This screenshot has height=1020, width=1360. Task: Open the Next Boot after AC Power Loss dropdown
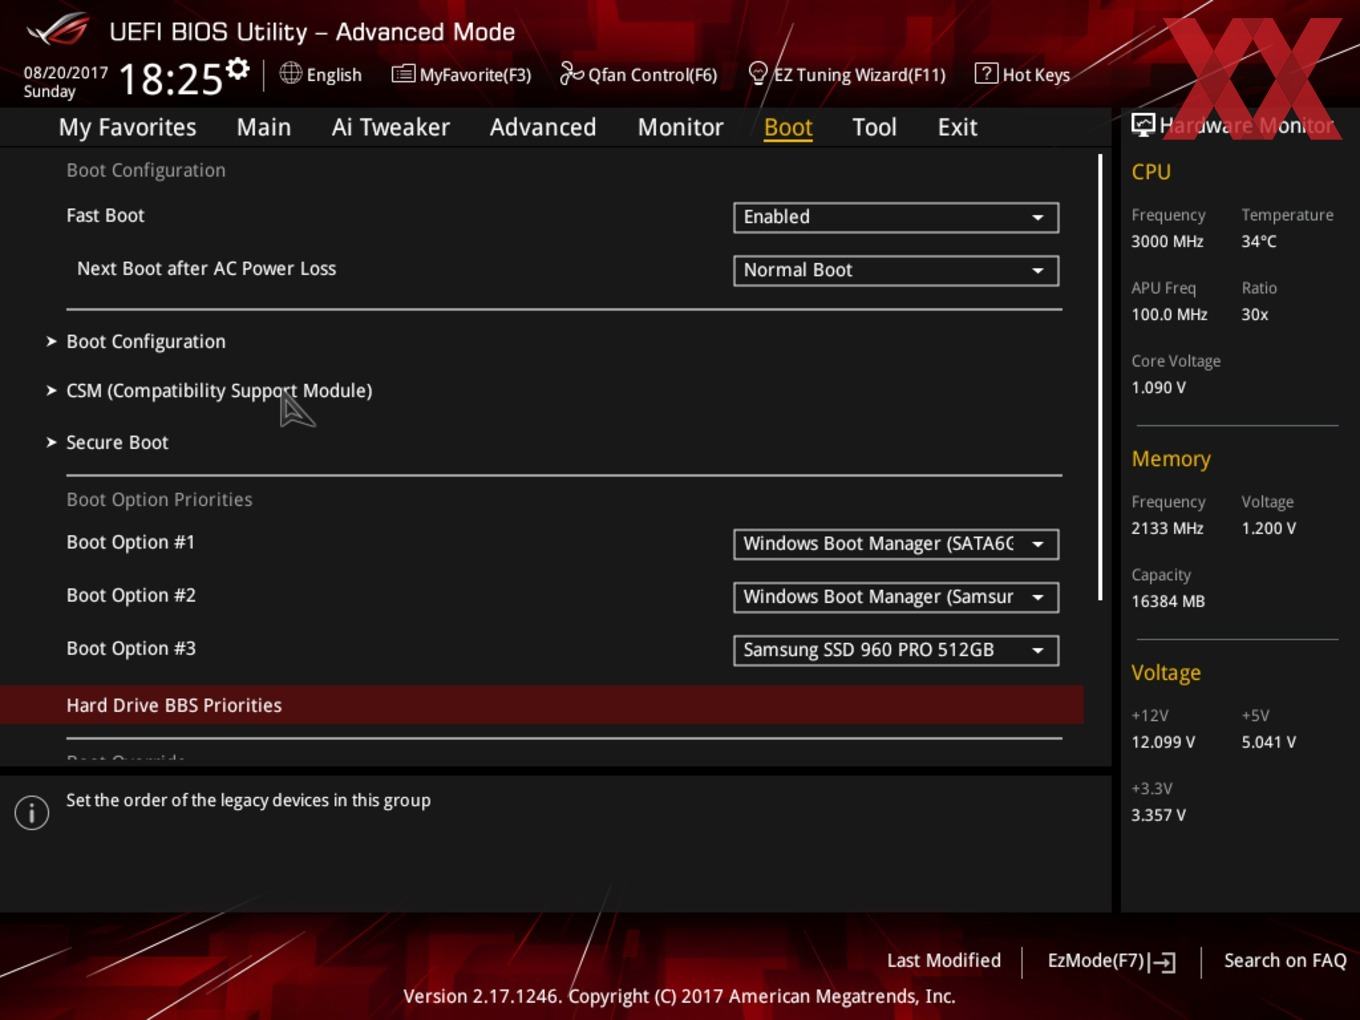tap(896, 270)
